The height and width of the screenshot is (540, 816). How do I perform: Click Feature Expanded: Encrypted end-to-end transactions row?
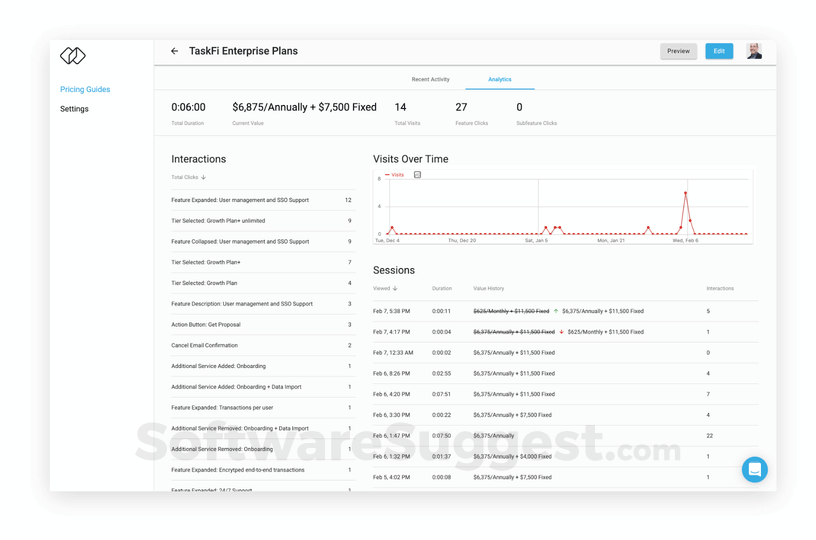(x=263, y=470)
